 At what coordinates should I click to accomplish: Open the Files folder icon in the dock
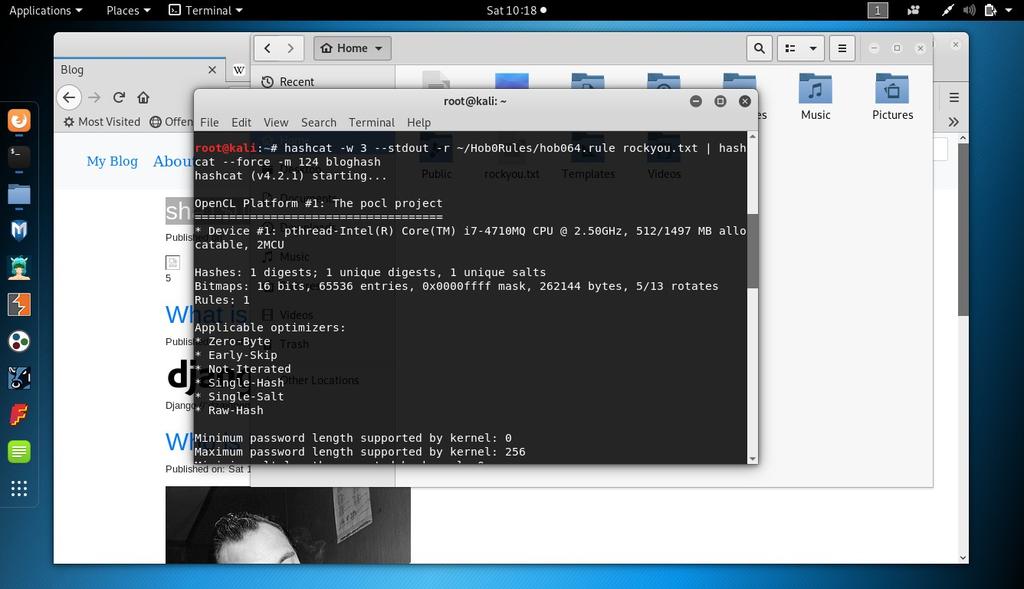(x=19, y=194)
